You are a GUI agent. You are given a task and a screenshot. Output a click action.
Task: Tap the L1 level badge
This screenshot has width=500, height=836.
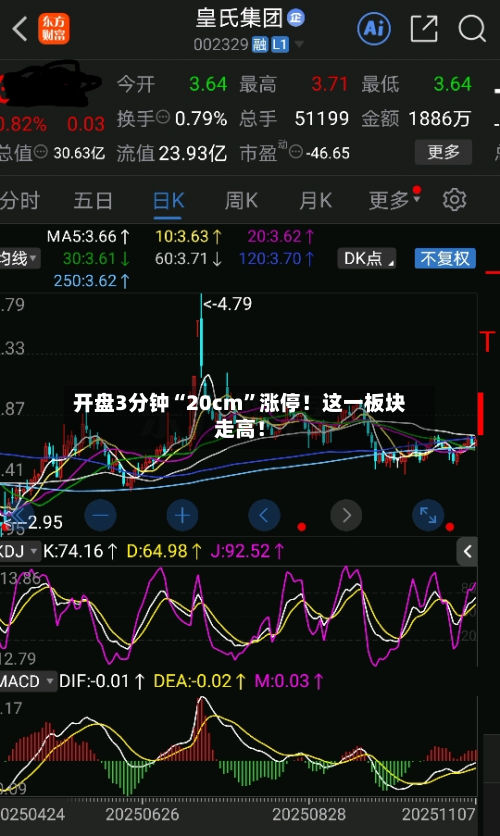[x=279, y=44]
